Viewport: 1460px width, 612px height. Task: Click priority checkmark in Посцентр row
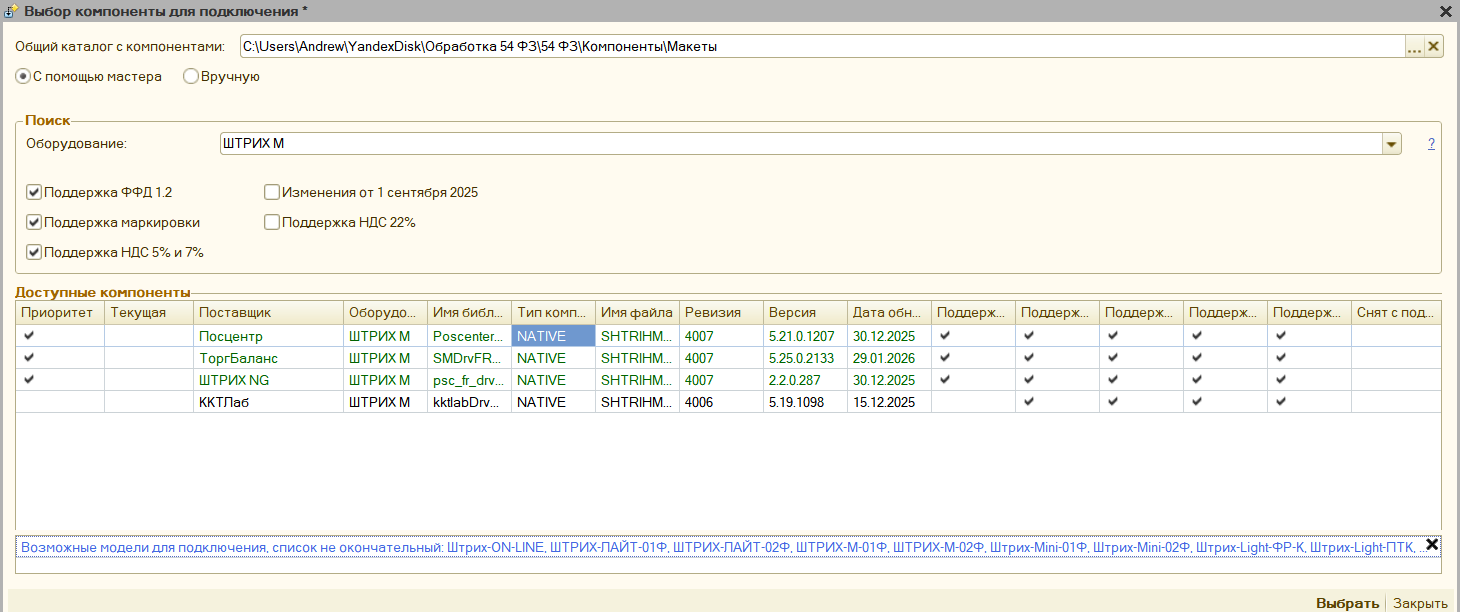click(29, 336)
